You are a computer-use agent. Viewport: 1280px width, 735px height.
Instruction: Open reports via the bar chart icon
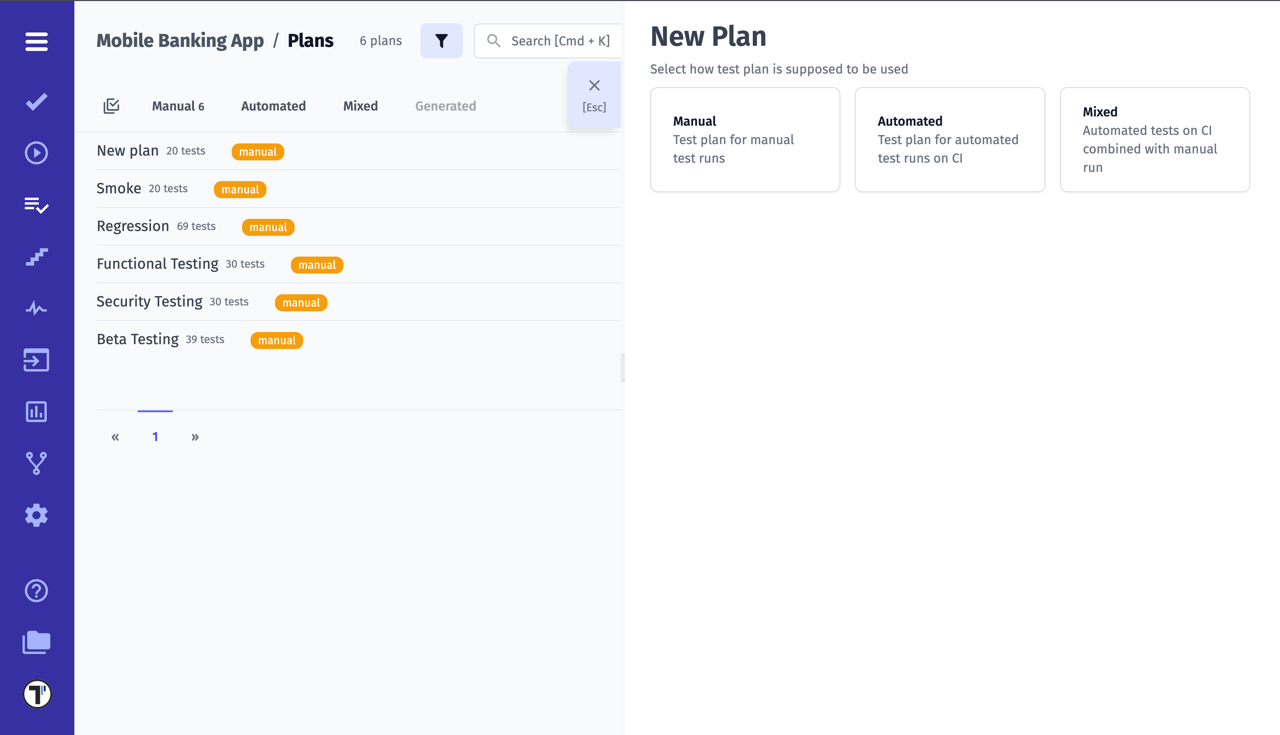pyautogui.click(x=36, y=411)
